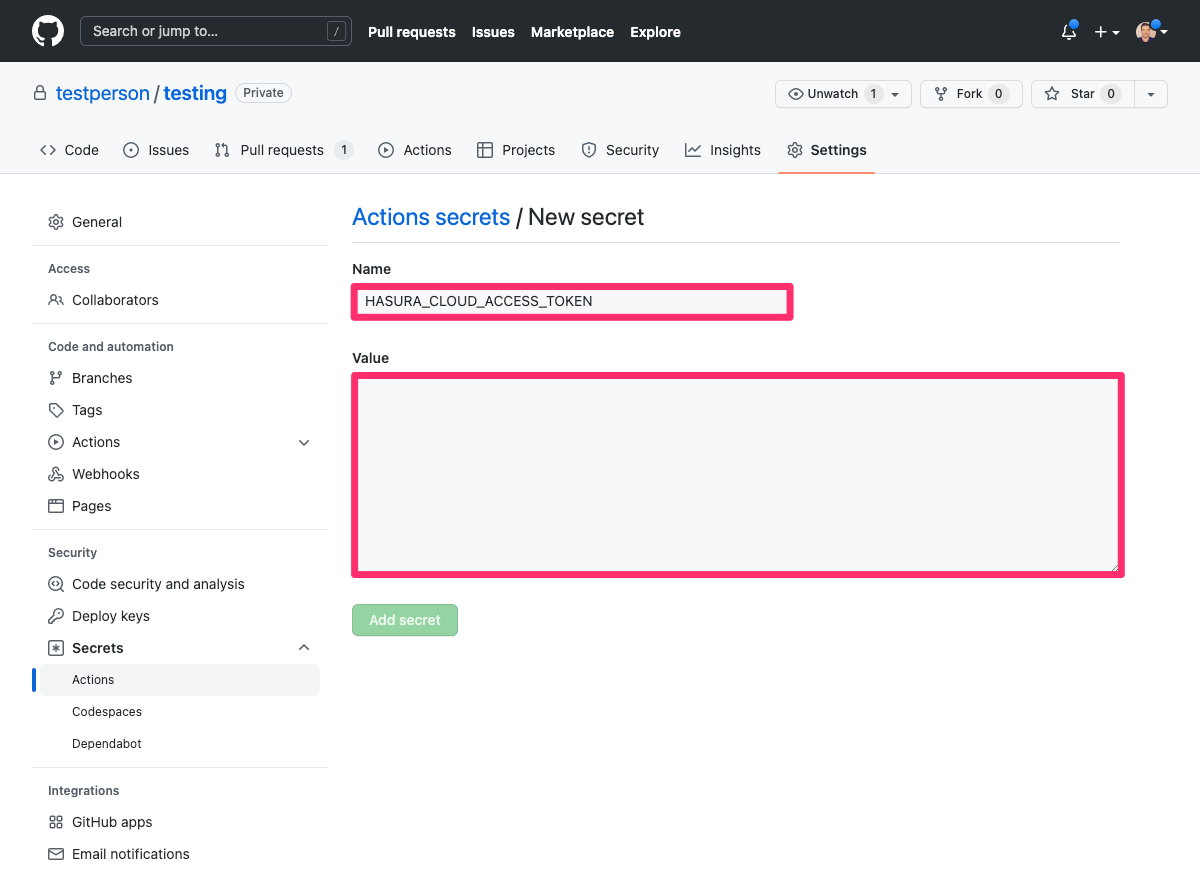The image size is (1200, 875).
Task: Click the Tags label icon in sidebar
Action: click(55, 410)
